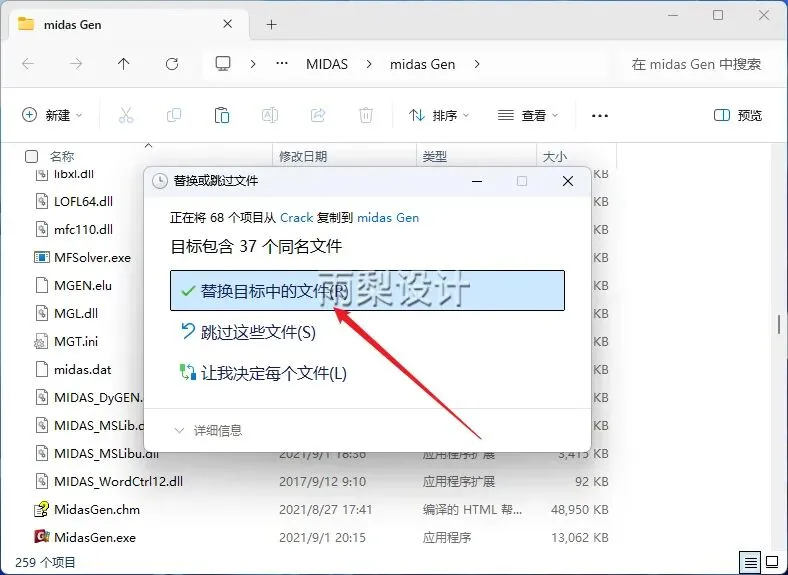Click the This PC monitor icon

(x=223, y=64)
